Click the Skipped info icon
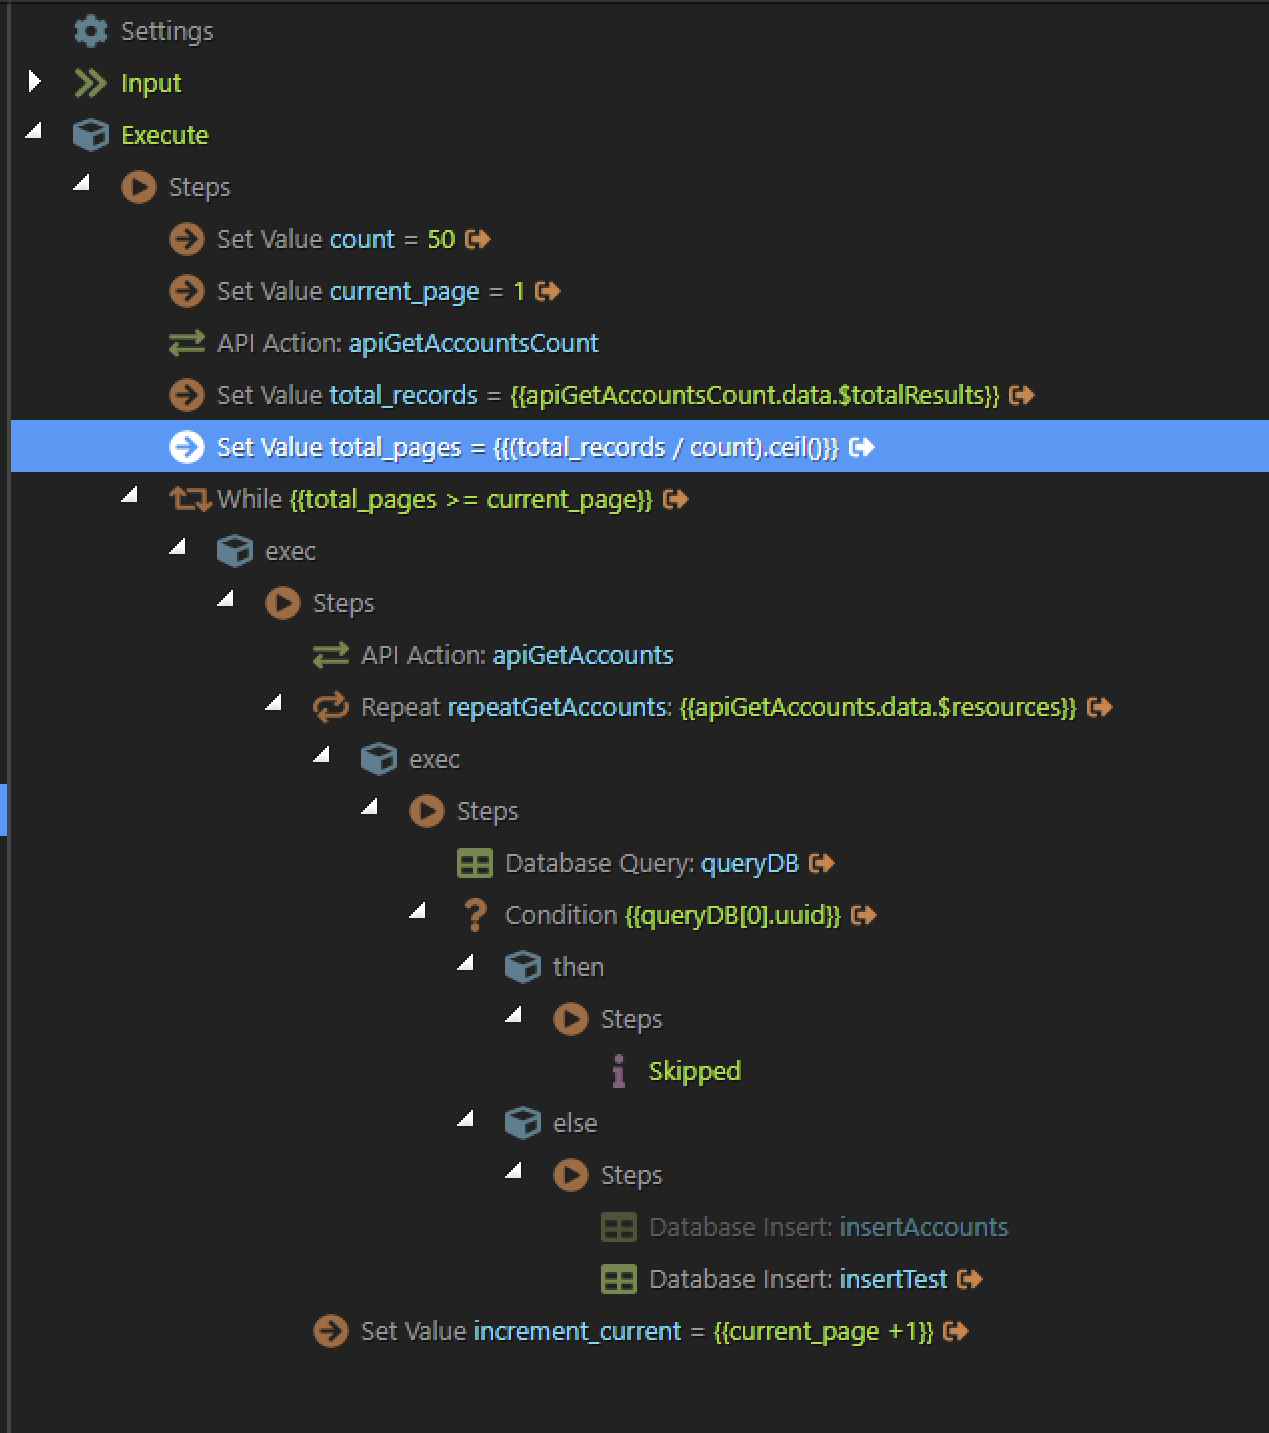The image size is (1269, 1433). [x=619, y=1071]
